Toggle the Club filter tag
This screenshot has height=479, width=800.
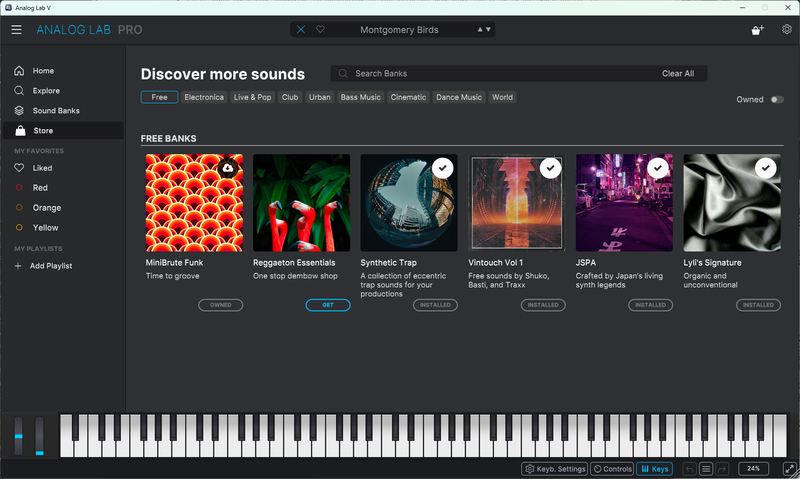tap(290, 97)
